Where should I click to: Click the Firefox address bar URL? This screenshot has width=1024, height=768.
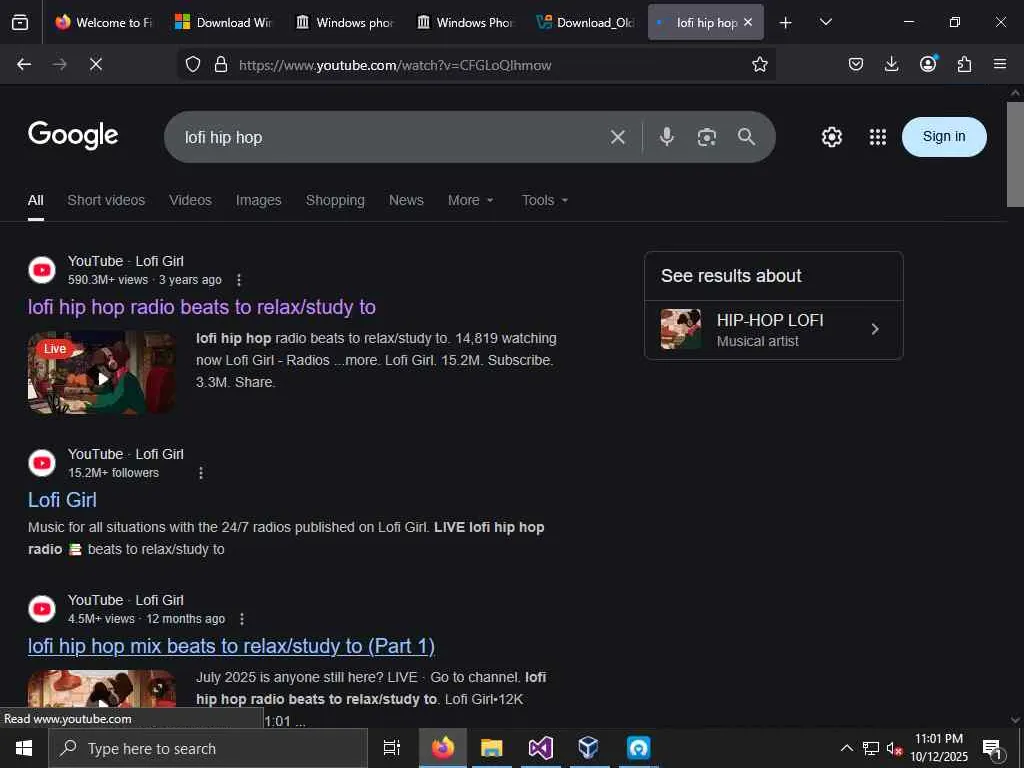point(394,65)
